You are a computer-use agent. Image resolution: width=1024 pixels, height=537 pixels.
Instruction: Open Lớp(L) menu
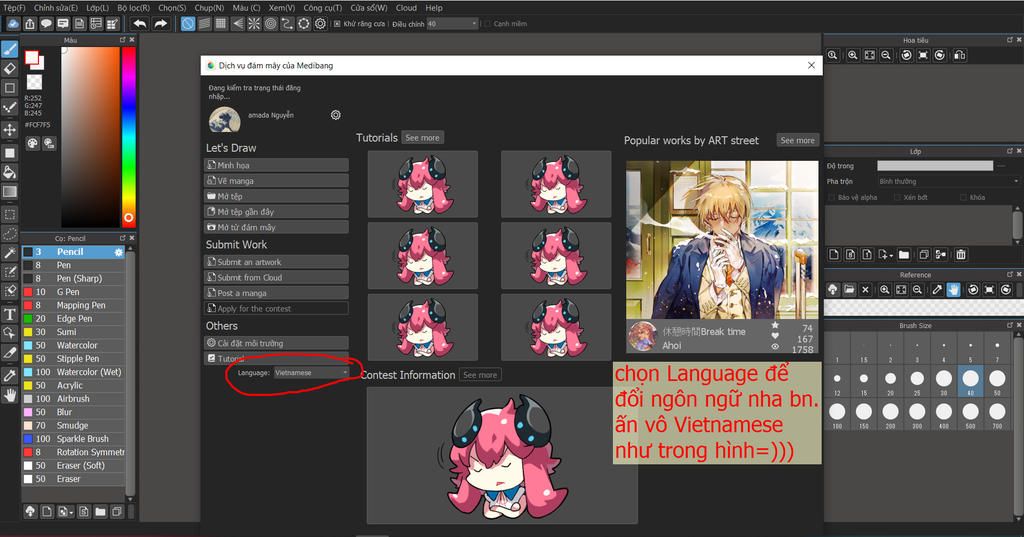coord(97,8)
